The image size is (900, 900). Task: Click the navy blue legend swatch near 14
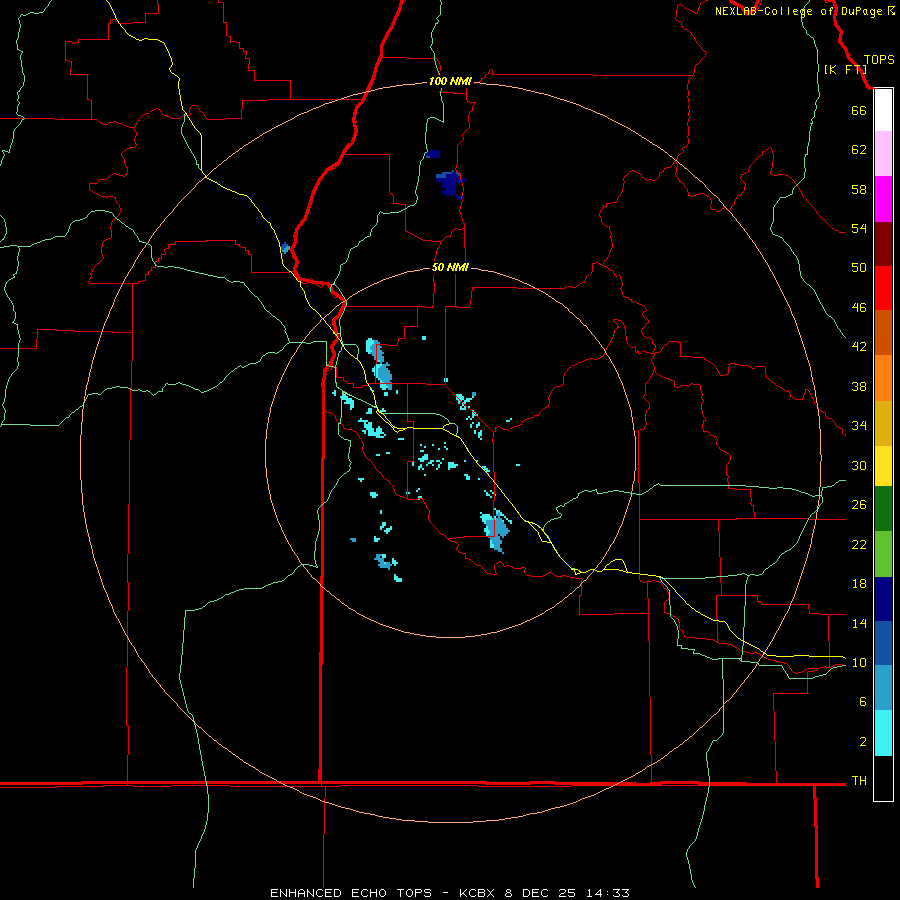point(883,599)
